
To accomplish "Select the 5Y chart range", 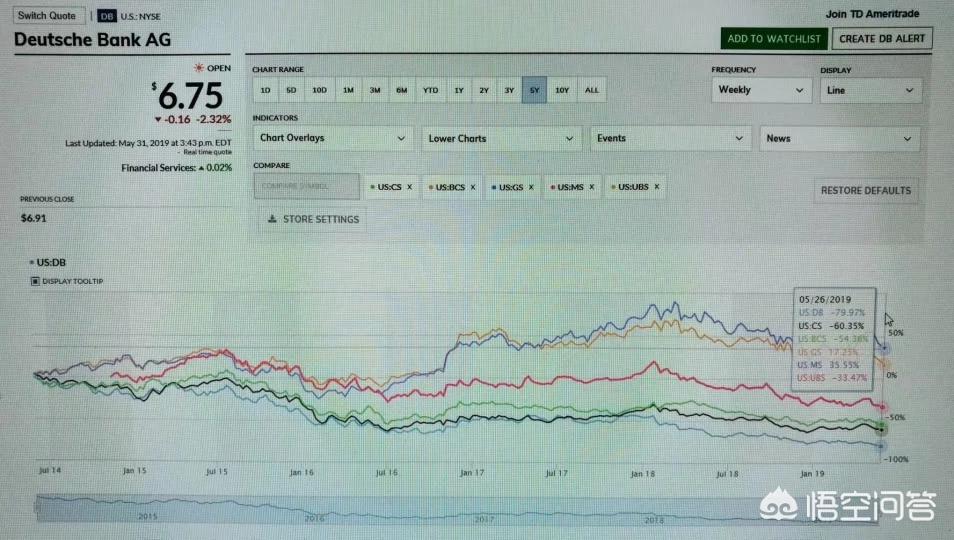I will 534,90.
